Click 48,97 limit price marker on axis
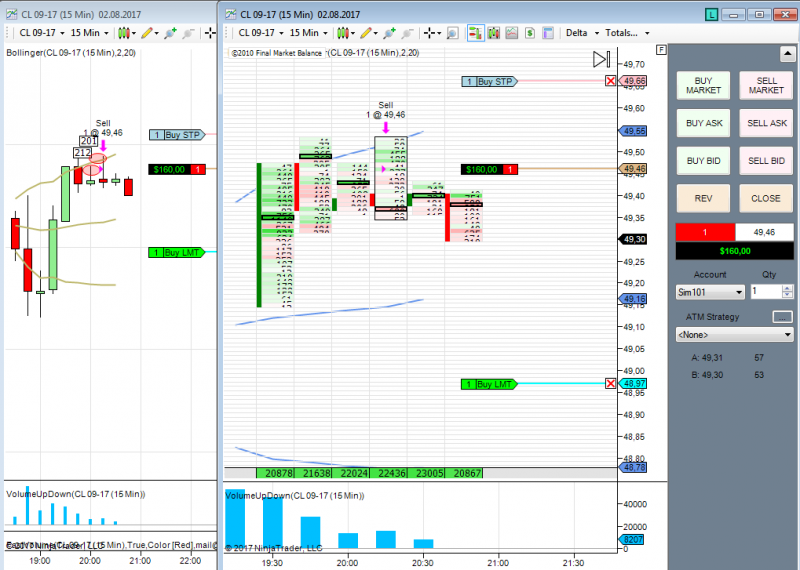800x570 pixels. pyautogui.click(x=633, y=383)
